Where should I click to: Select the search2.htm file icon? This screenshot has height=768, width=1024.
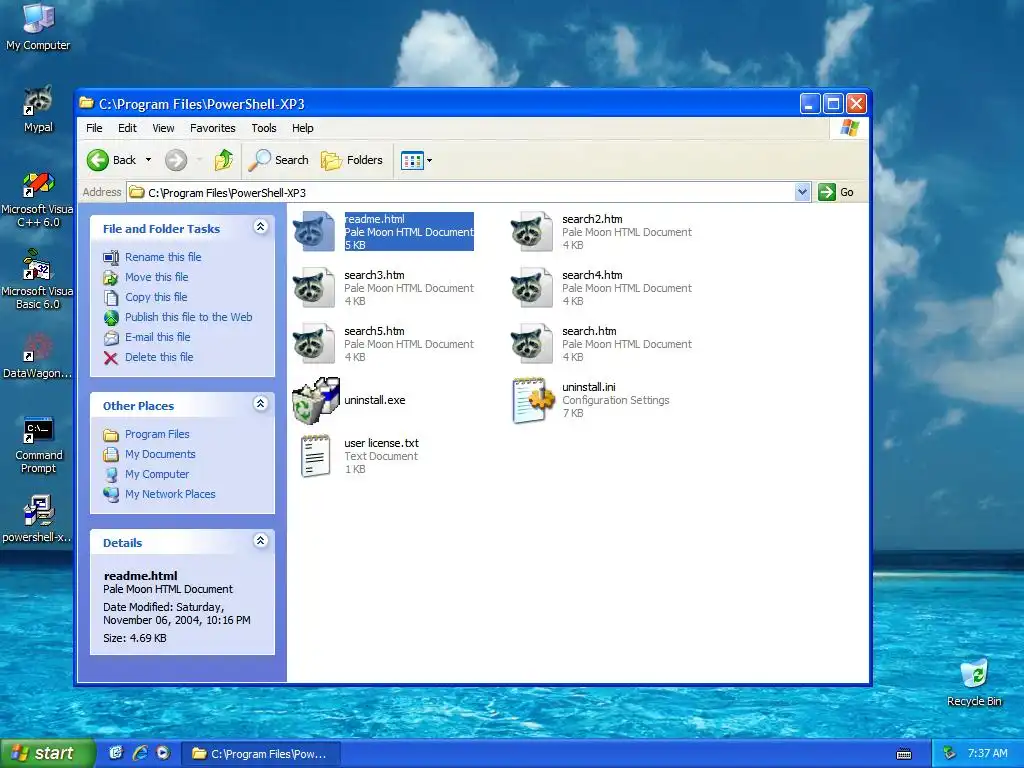tap(532, 231)
